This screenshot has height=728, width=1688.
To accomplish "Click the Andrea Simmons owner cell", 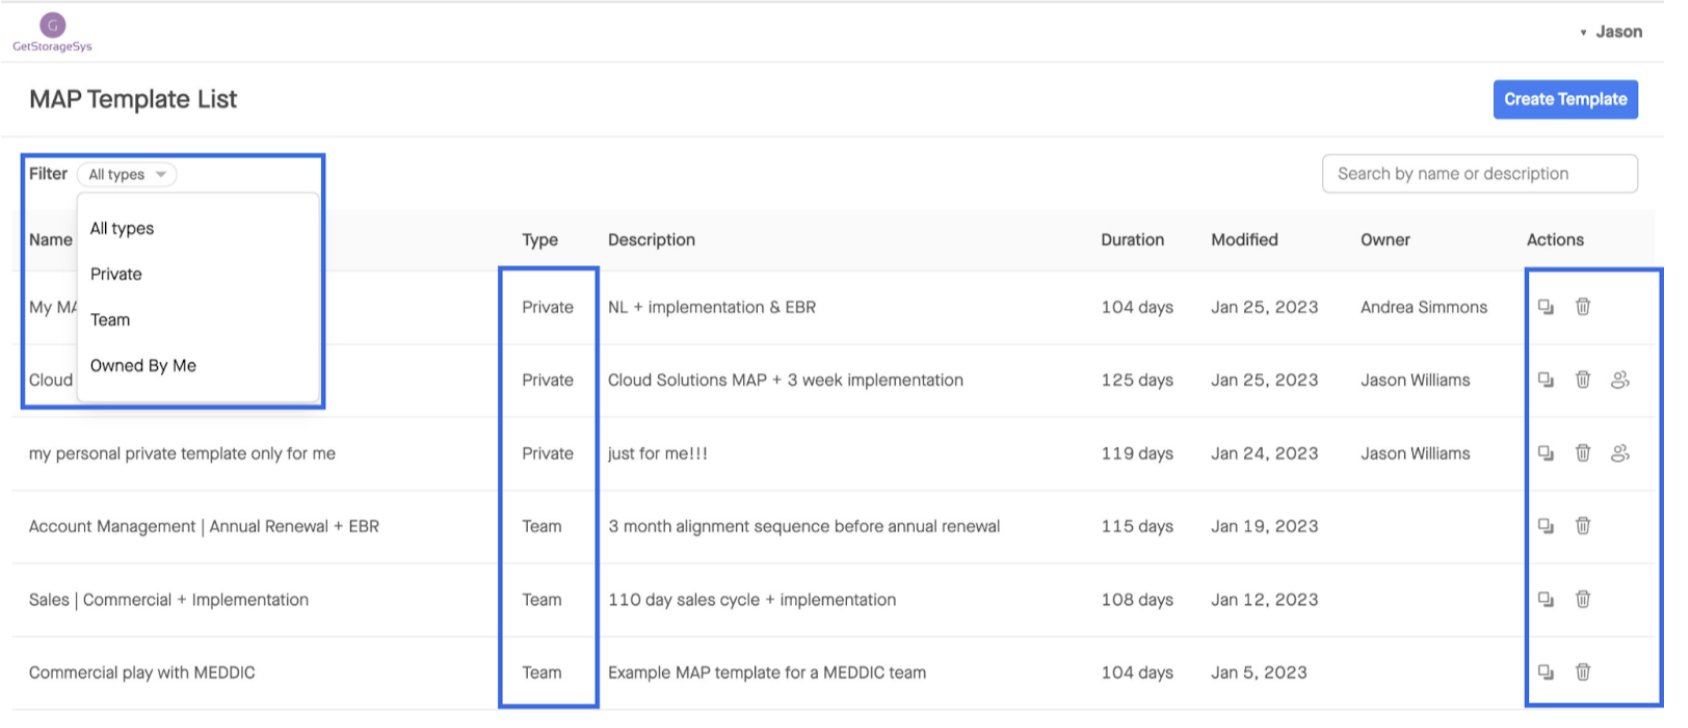I will [x=1423, y=307].
